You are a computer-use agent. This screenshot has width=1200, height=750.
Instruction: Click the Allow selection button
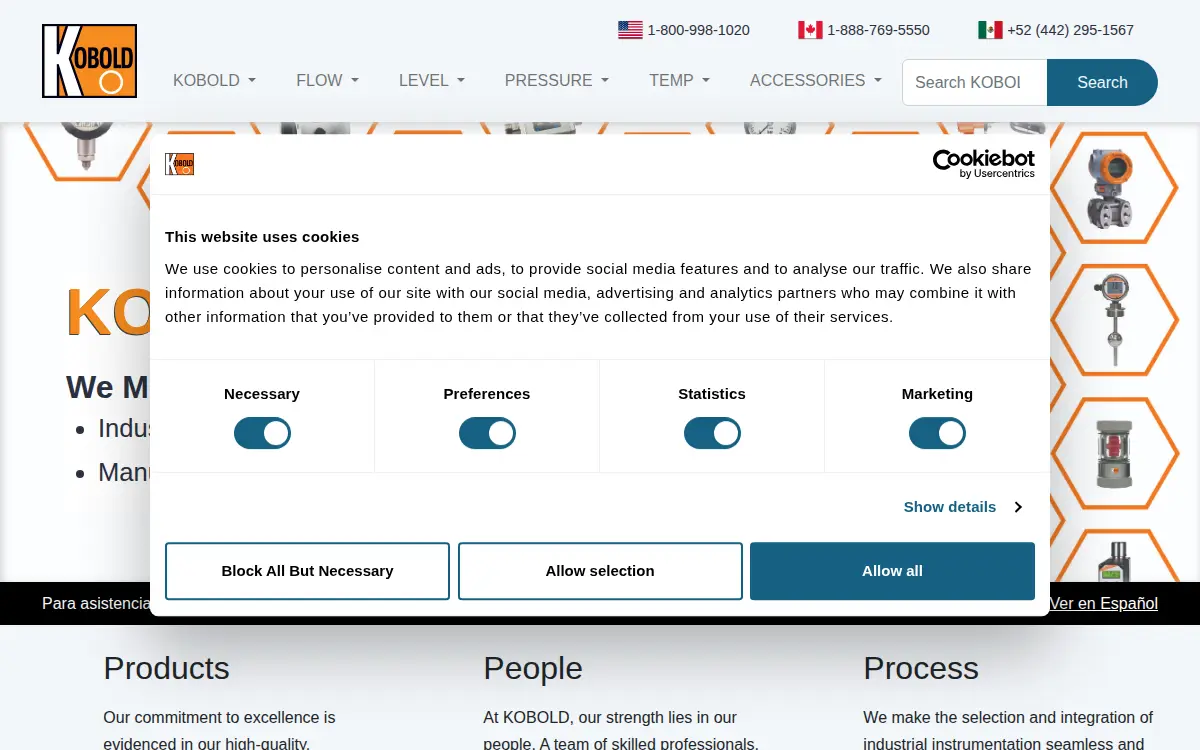click(x=600, y=571)
